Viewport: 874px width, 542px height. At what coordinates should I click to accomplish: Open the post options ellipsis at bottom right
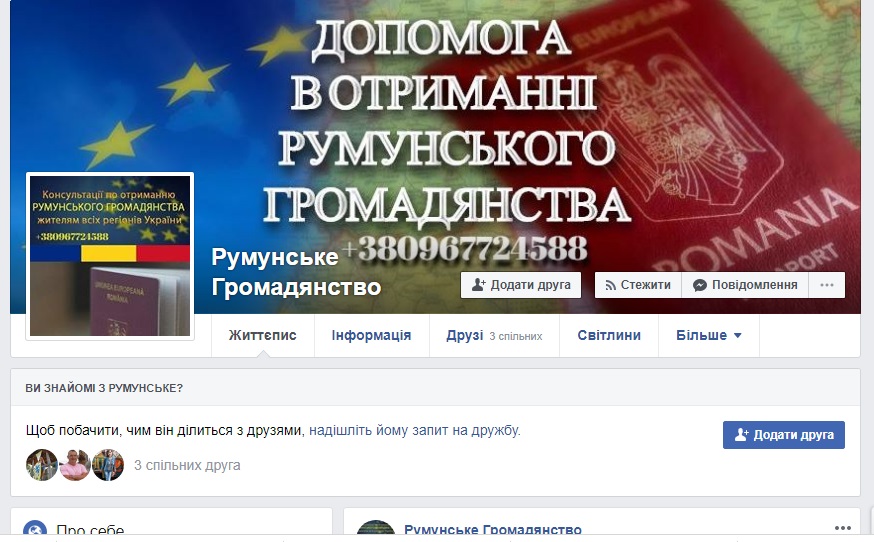pos(842,528)
